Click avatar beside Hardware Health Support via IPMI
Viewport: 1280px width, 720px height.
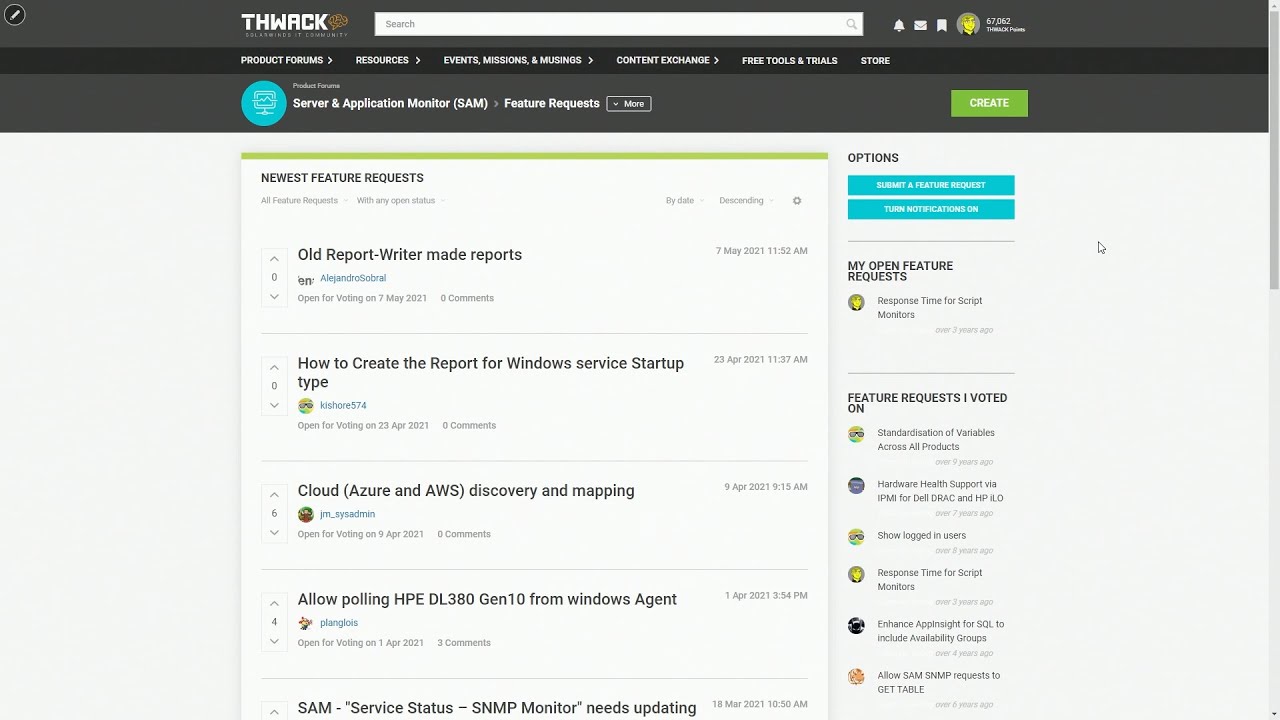click(856, 485)
